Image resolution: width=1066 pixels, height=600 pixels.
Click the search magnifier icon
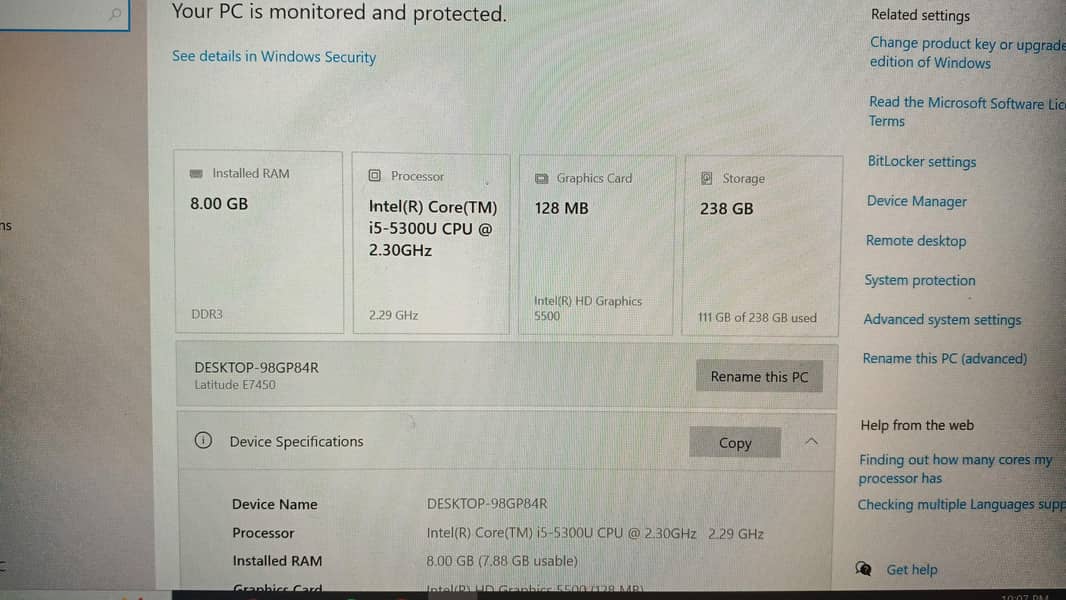click(x=116, y=14)
